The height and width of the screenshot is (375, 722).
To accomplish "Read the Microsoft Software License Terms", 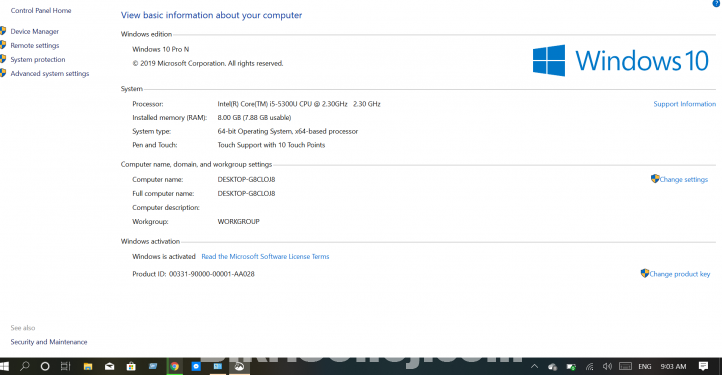I will pos(265,257).
